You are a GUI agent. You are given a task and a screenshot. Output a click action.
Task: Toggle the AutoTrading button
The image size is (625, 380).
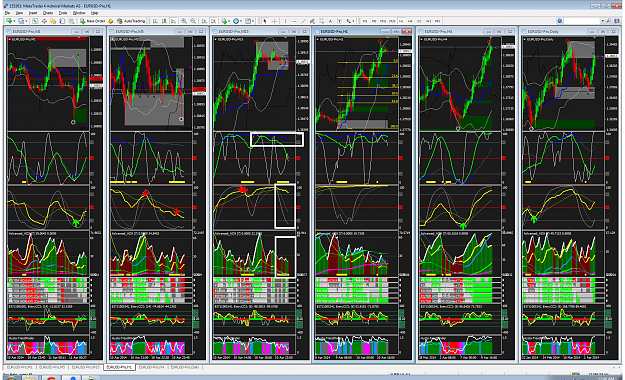[x=131, y=21]
